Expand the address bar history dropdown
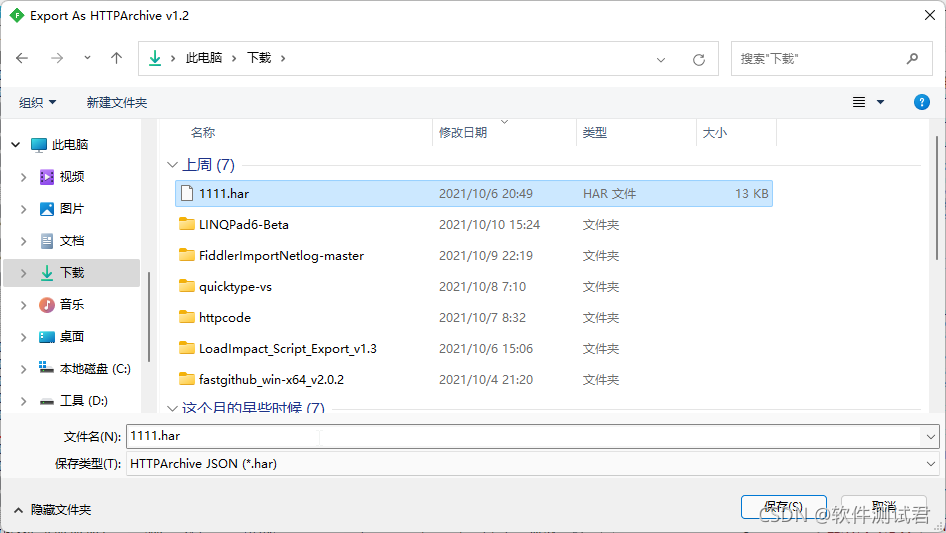Screen dimensions: 946x533 click(661, 59)
